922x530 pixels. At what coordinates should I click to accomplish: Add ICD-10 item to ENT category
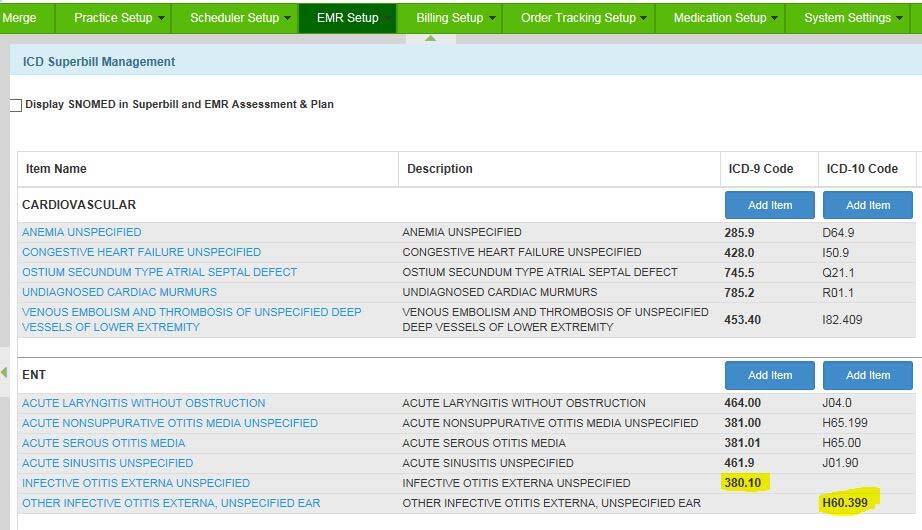pyautogui.click(x=867, y=375)
